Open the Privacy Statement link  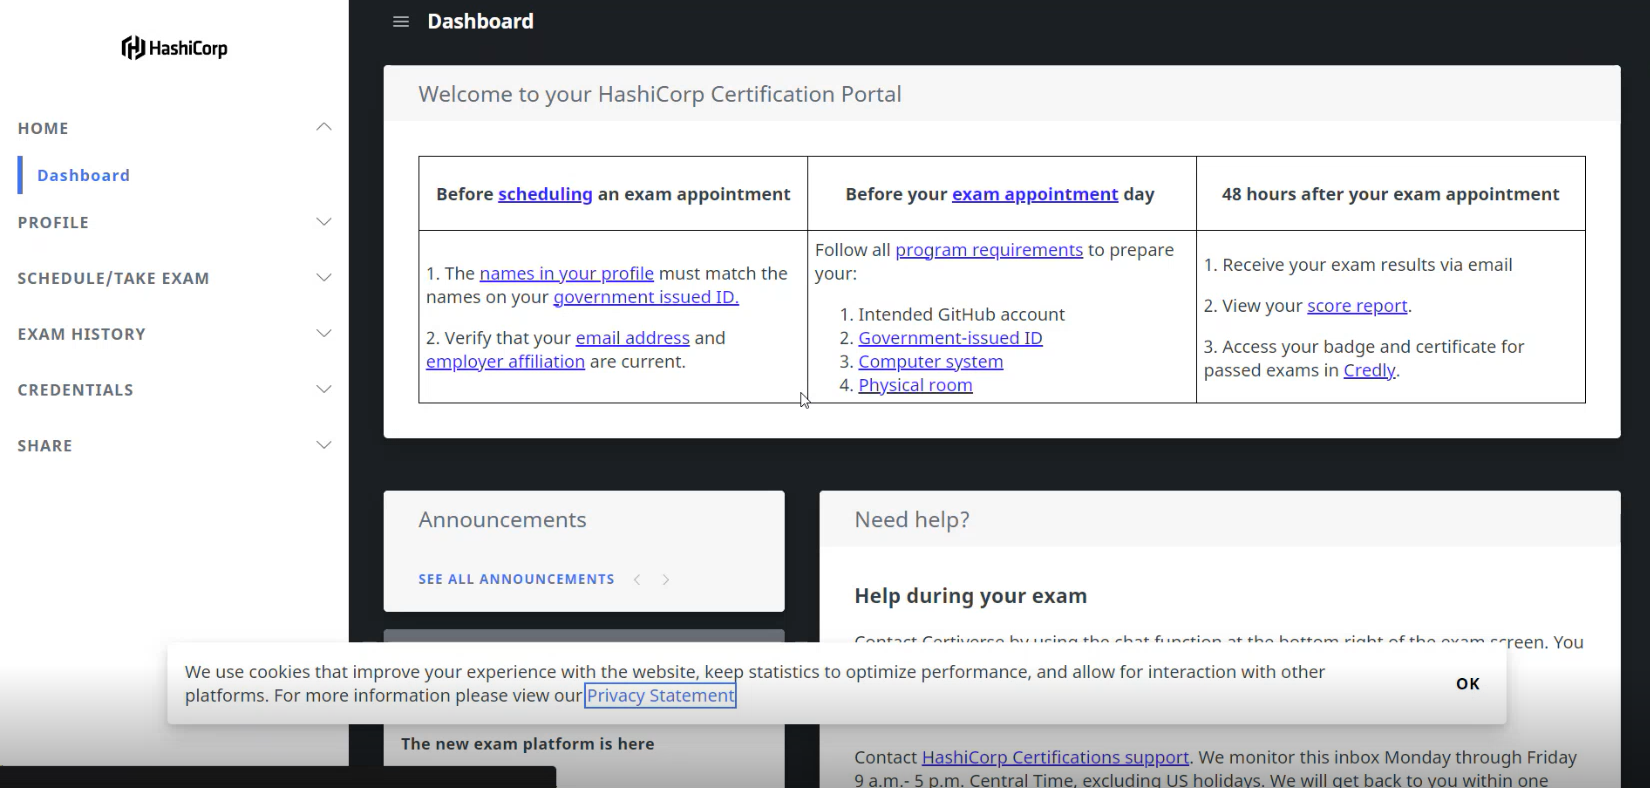point(661,696)
